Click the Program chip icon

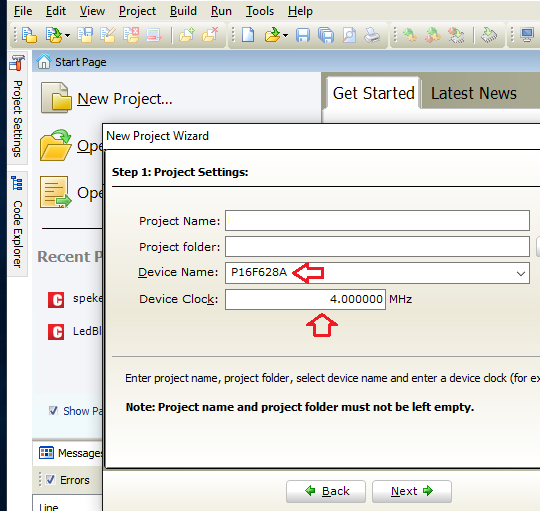coord(489,35)
